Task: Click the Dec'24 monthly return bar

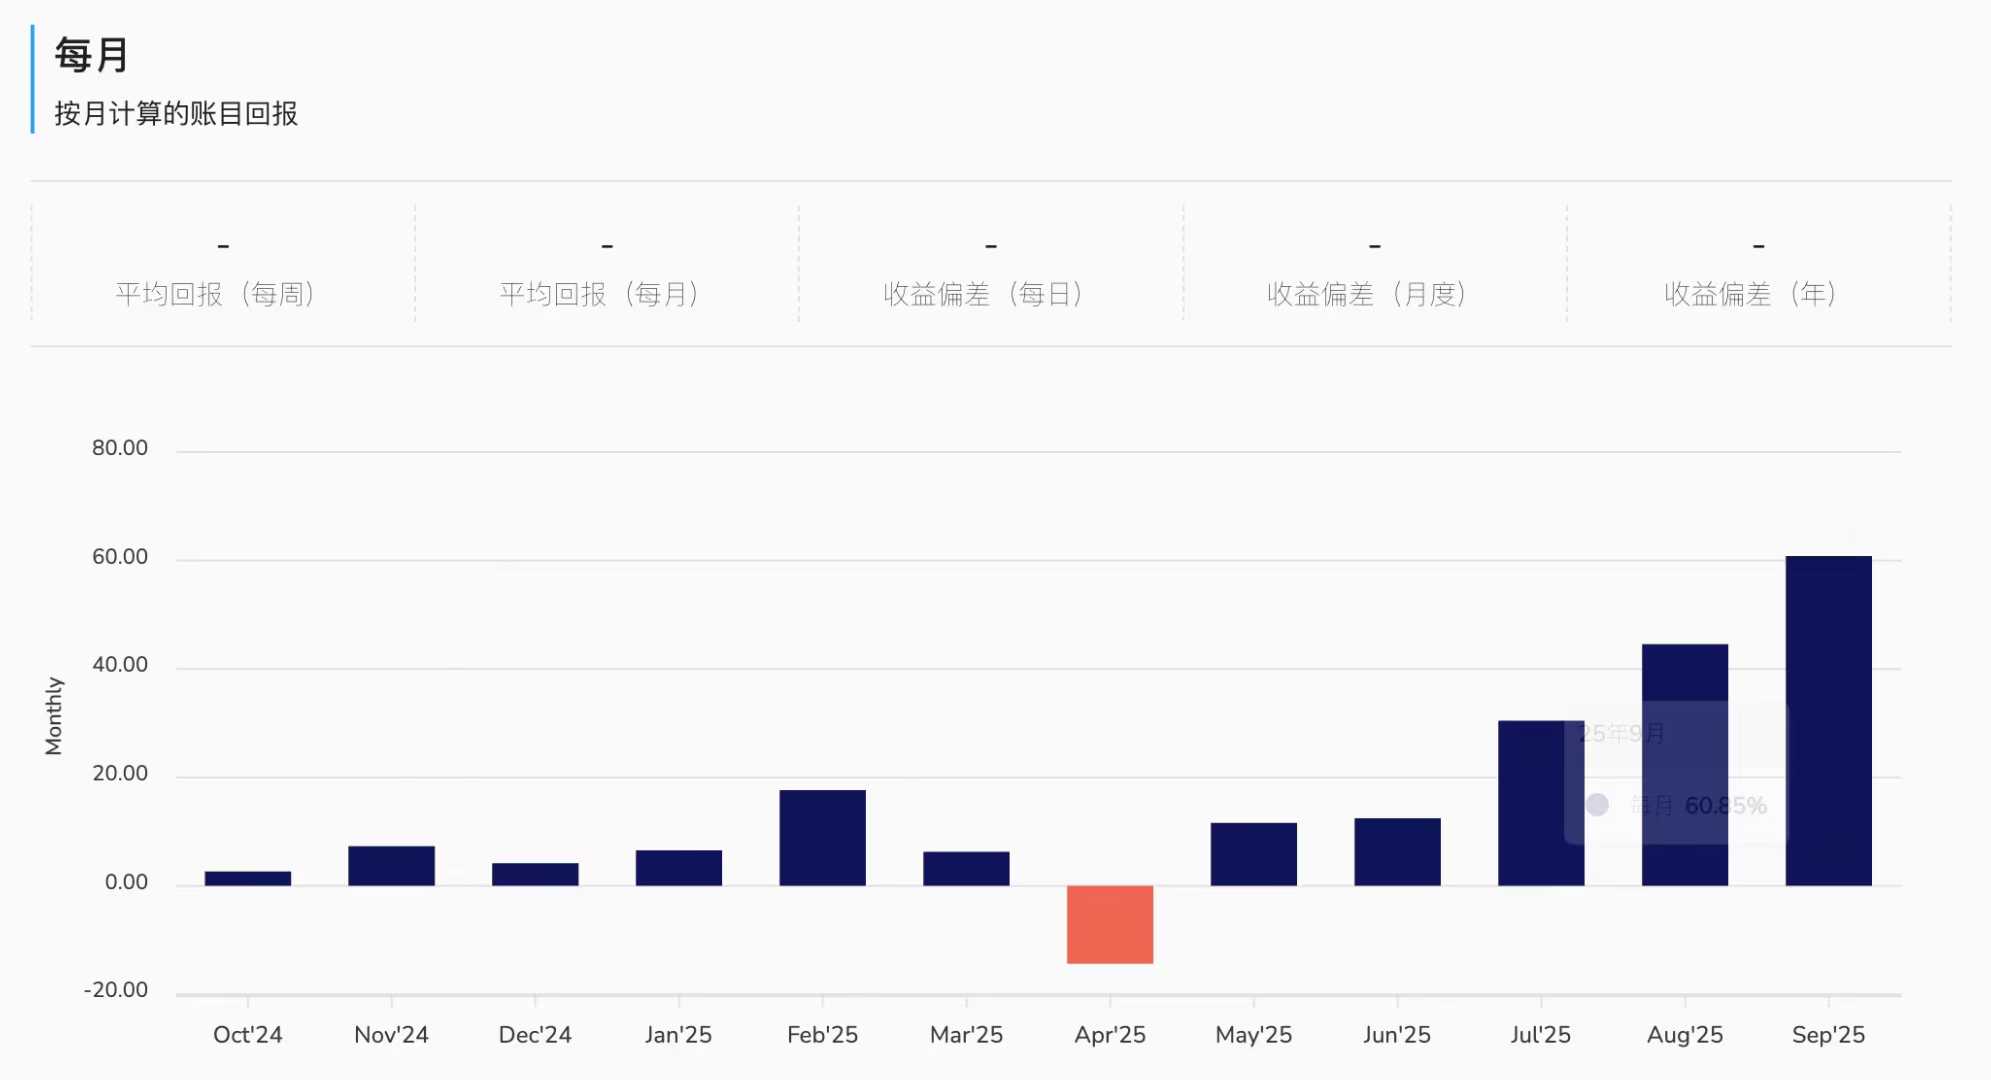Action: click(x=535, y=874)
